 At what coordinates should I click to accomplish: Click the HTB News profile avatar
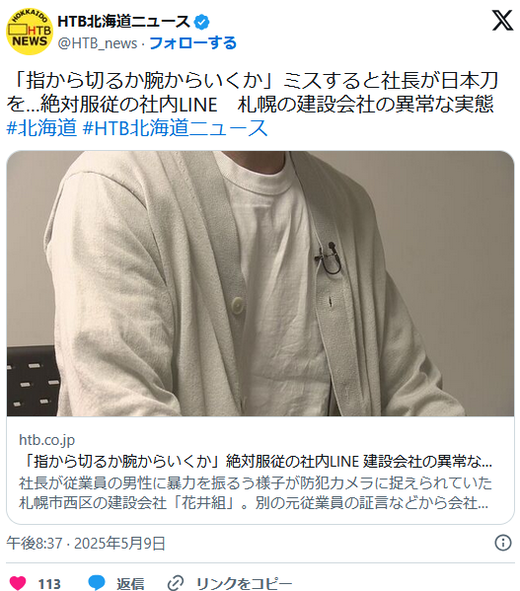(29, 32)
